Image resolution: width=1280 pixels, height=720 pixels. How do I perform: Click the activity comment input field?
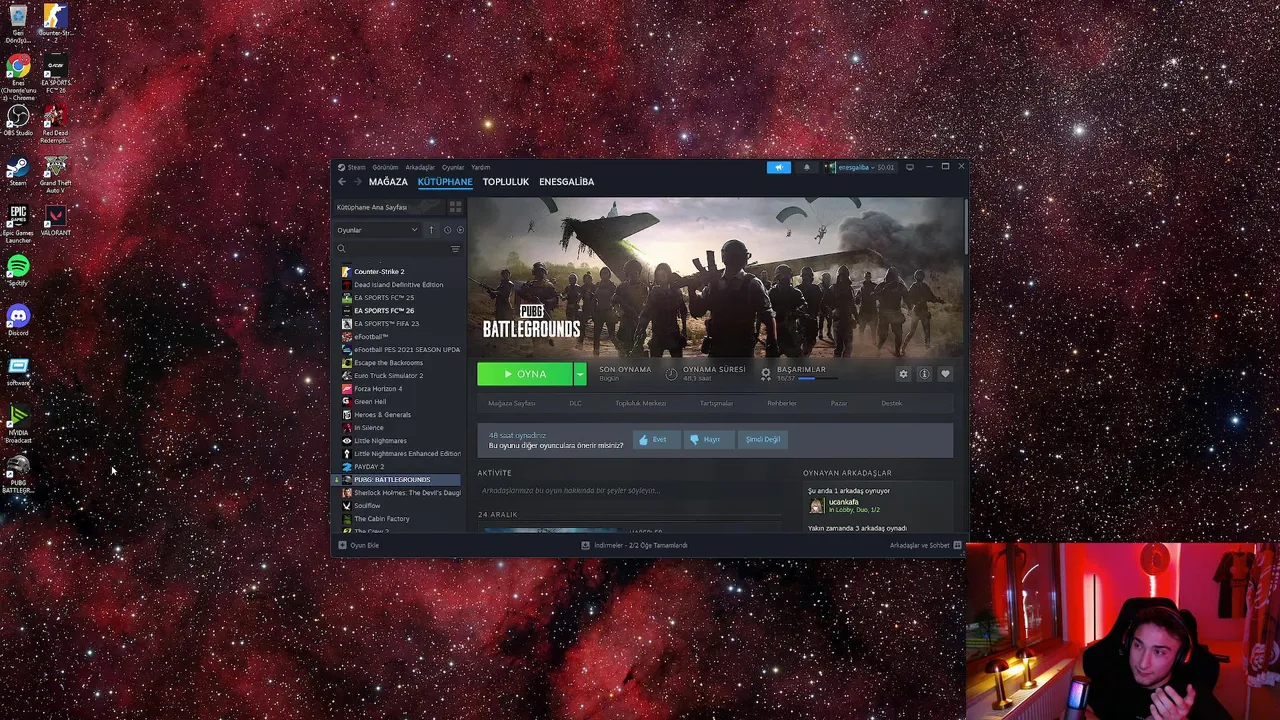click(x=630, y=490)
